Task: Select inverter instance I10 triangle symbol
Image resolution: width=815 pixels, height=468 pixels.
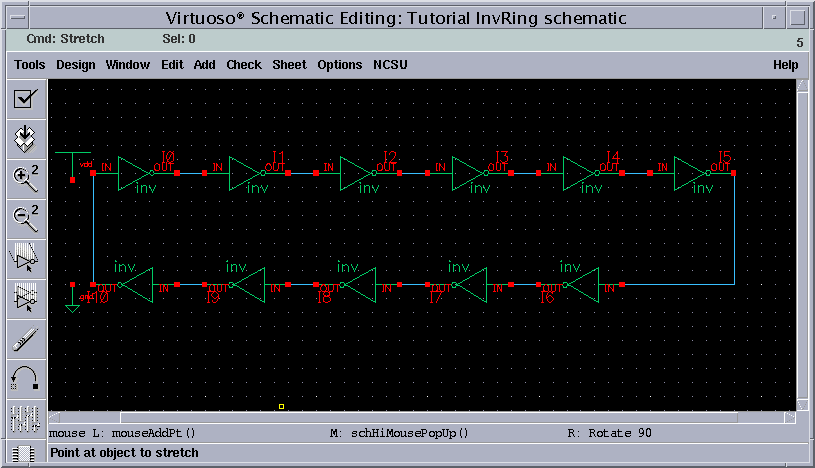Action: coord(137,284)
